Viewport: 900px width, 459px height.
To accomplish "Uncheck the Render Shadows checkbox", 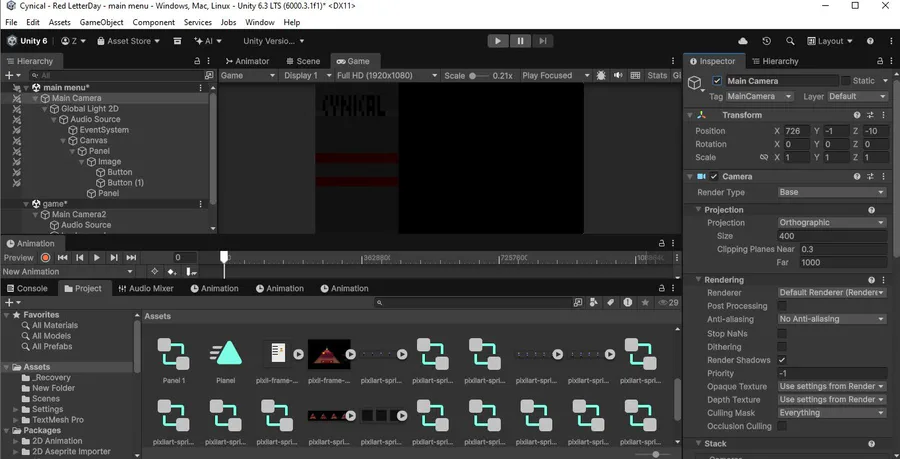I will (x=782, y=360).
